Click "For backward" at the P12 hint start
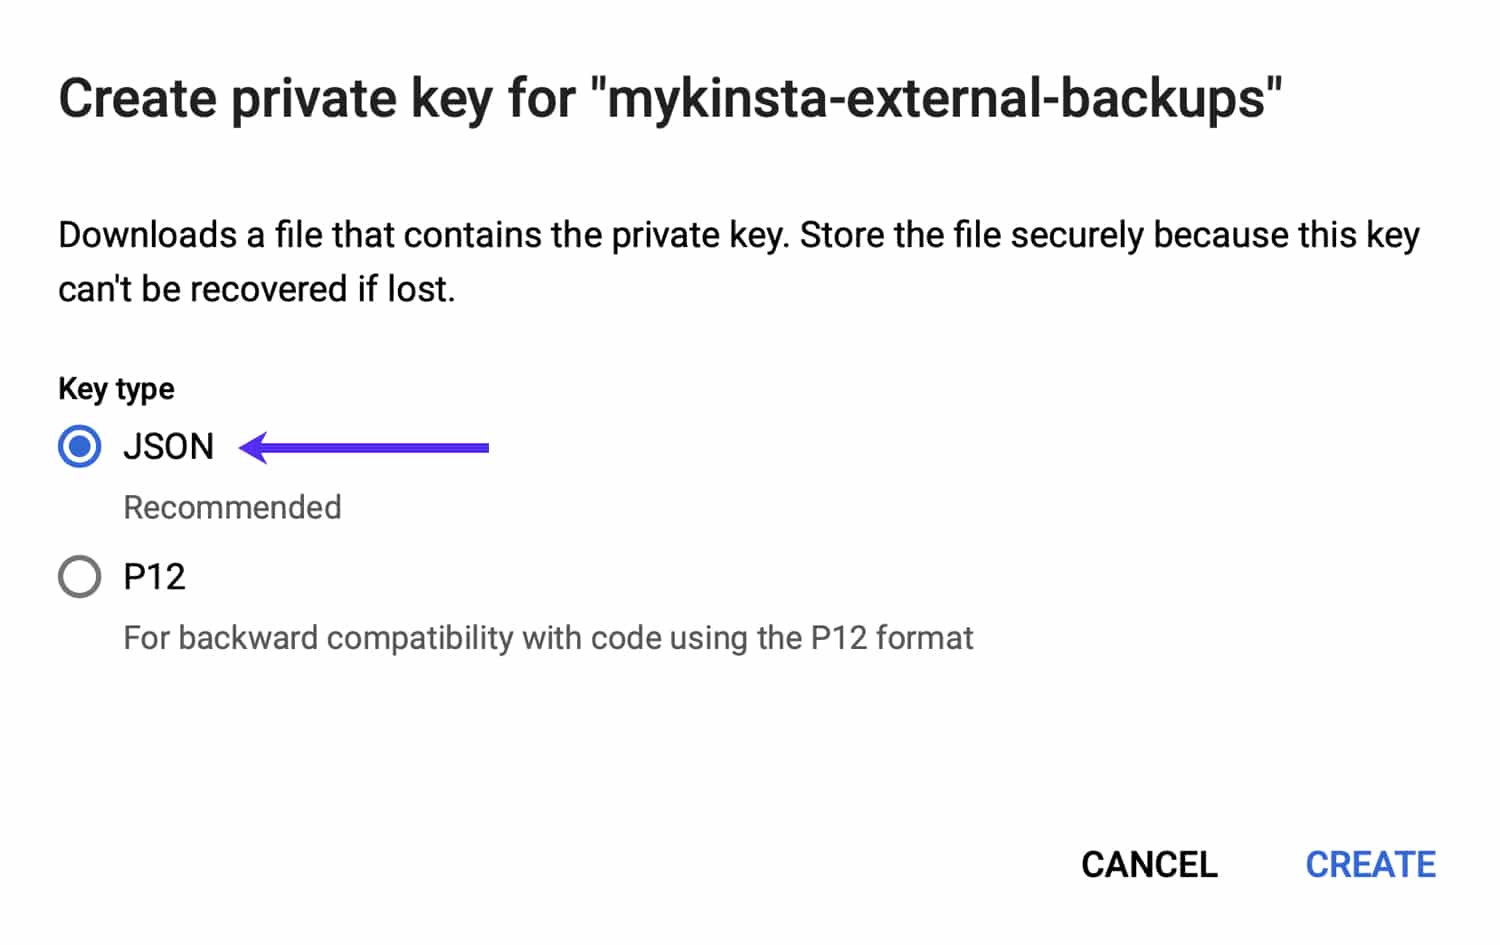The width and height of the screenshot is (1500, 945). [x=220, y=638]
